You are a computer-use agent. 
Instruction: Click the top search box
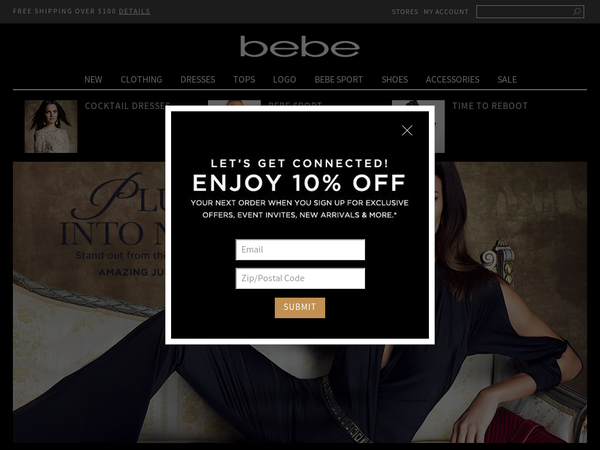point(524,12)
